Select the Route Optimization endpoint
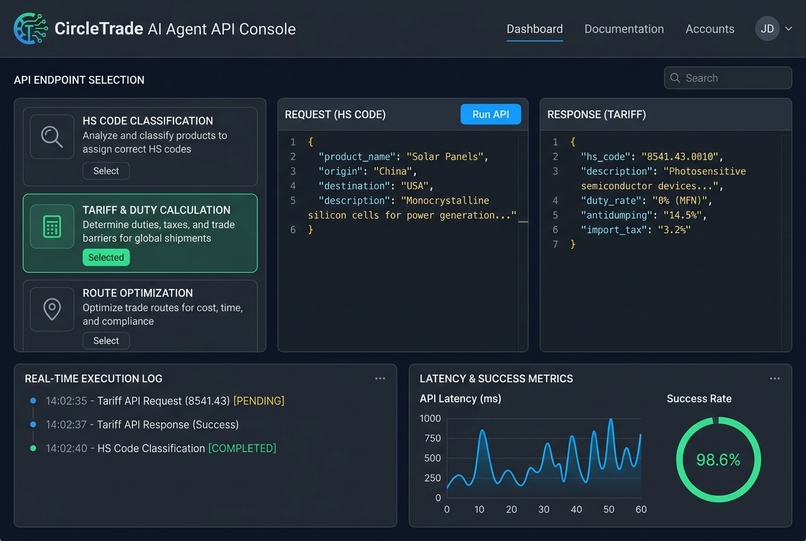The width and height of the screenshot is (806, 541). pyautogui.click(x=106, y=340)
